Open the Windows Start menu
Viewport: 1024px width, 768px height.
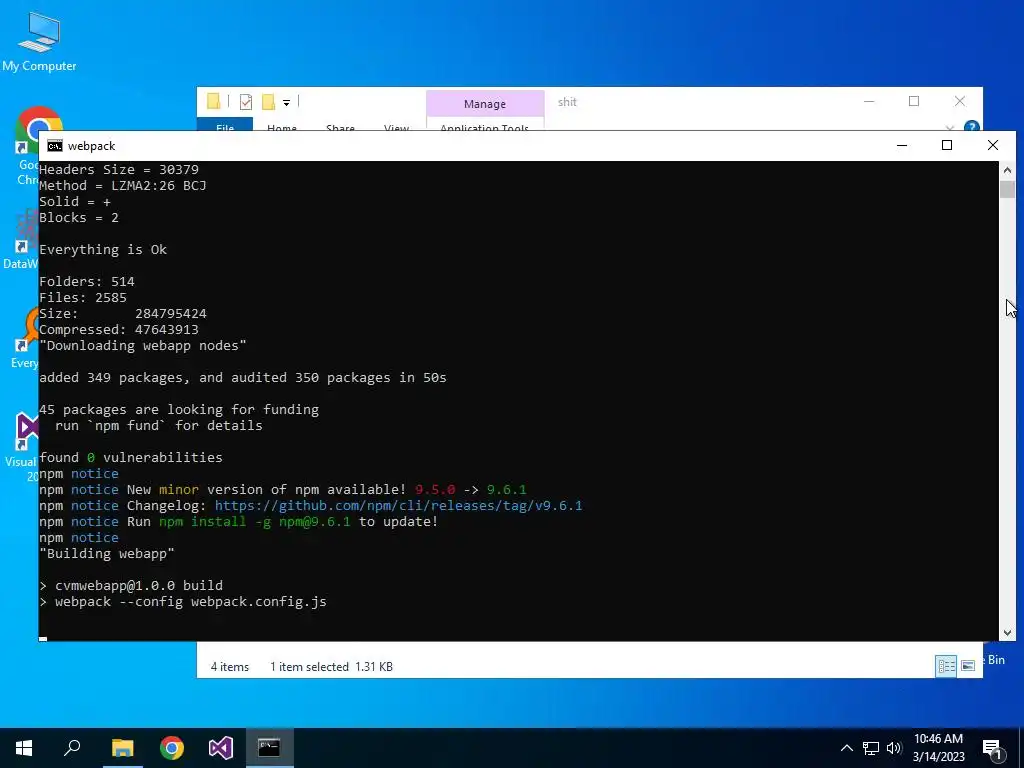tap(24, 748)
